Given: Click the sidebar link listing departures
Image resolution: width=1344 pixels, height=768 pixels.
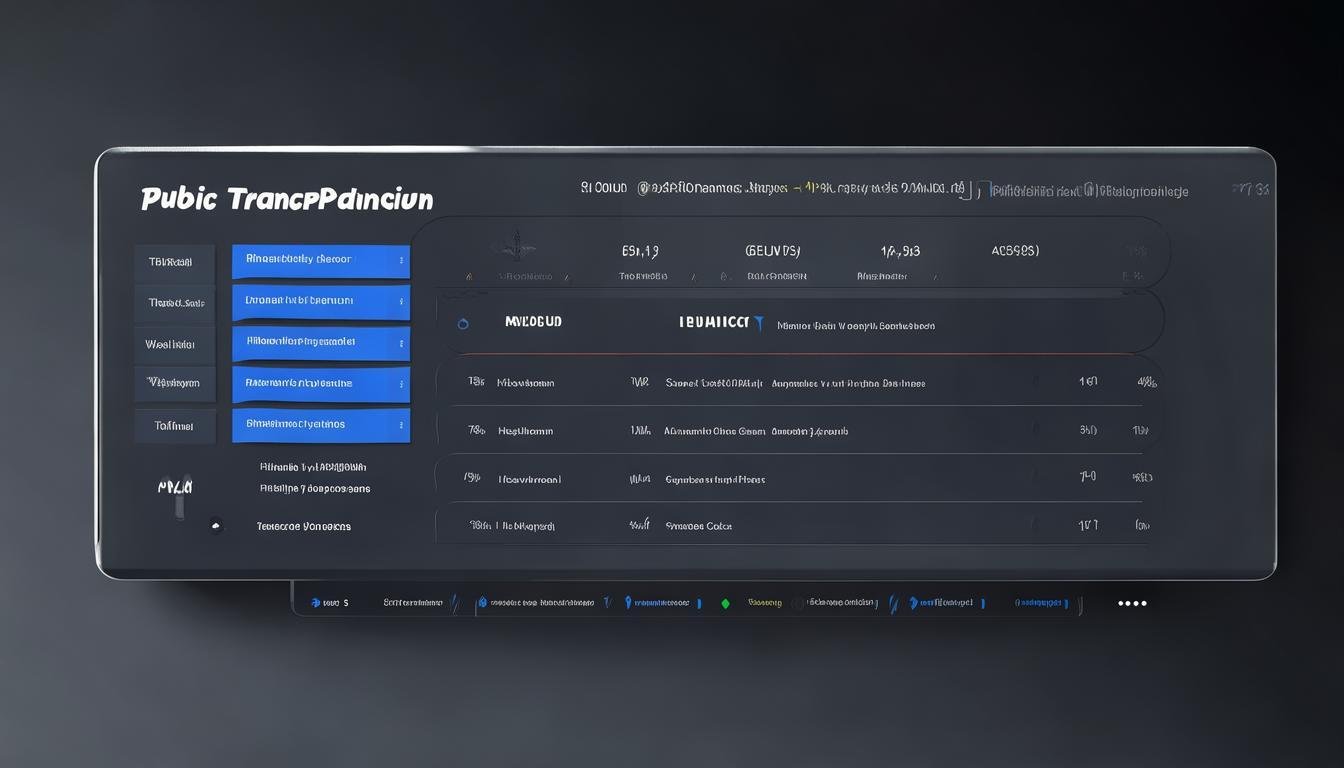Looking at the screenshot, I should pyautogui.click(x=311, y=488).
